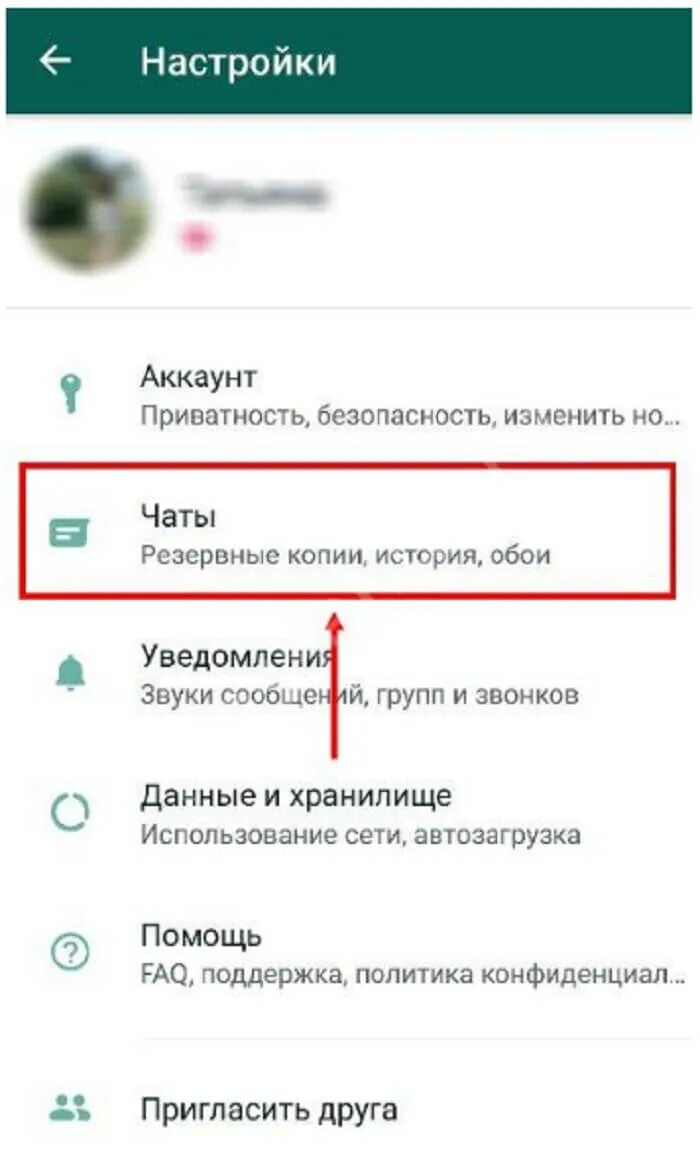Open the Аккаунт settings entry
This screenshot has height=1166, width=700.
click(x=350, y=394)
